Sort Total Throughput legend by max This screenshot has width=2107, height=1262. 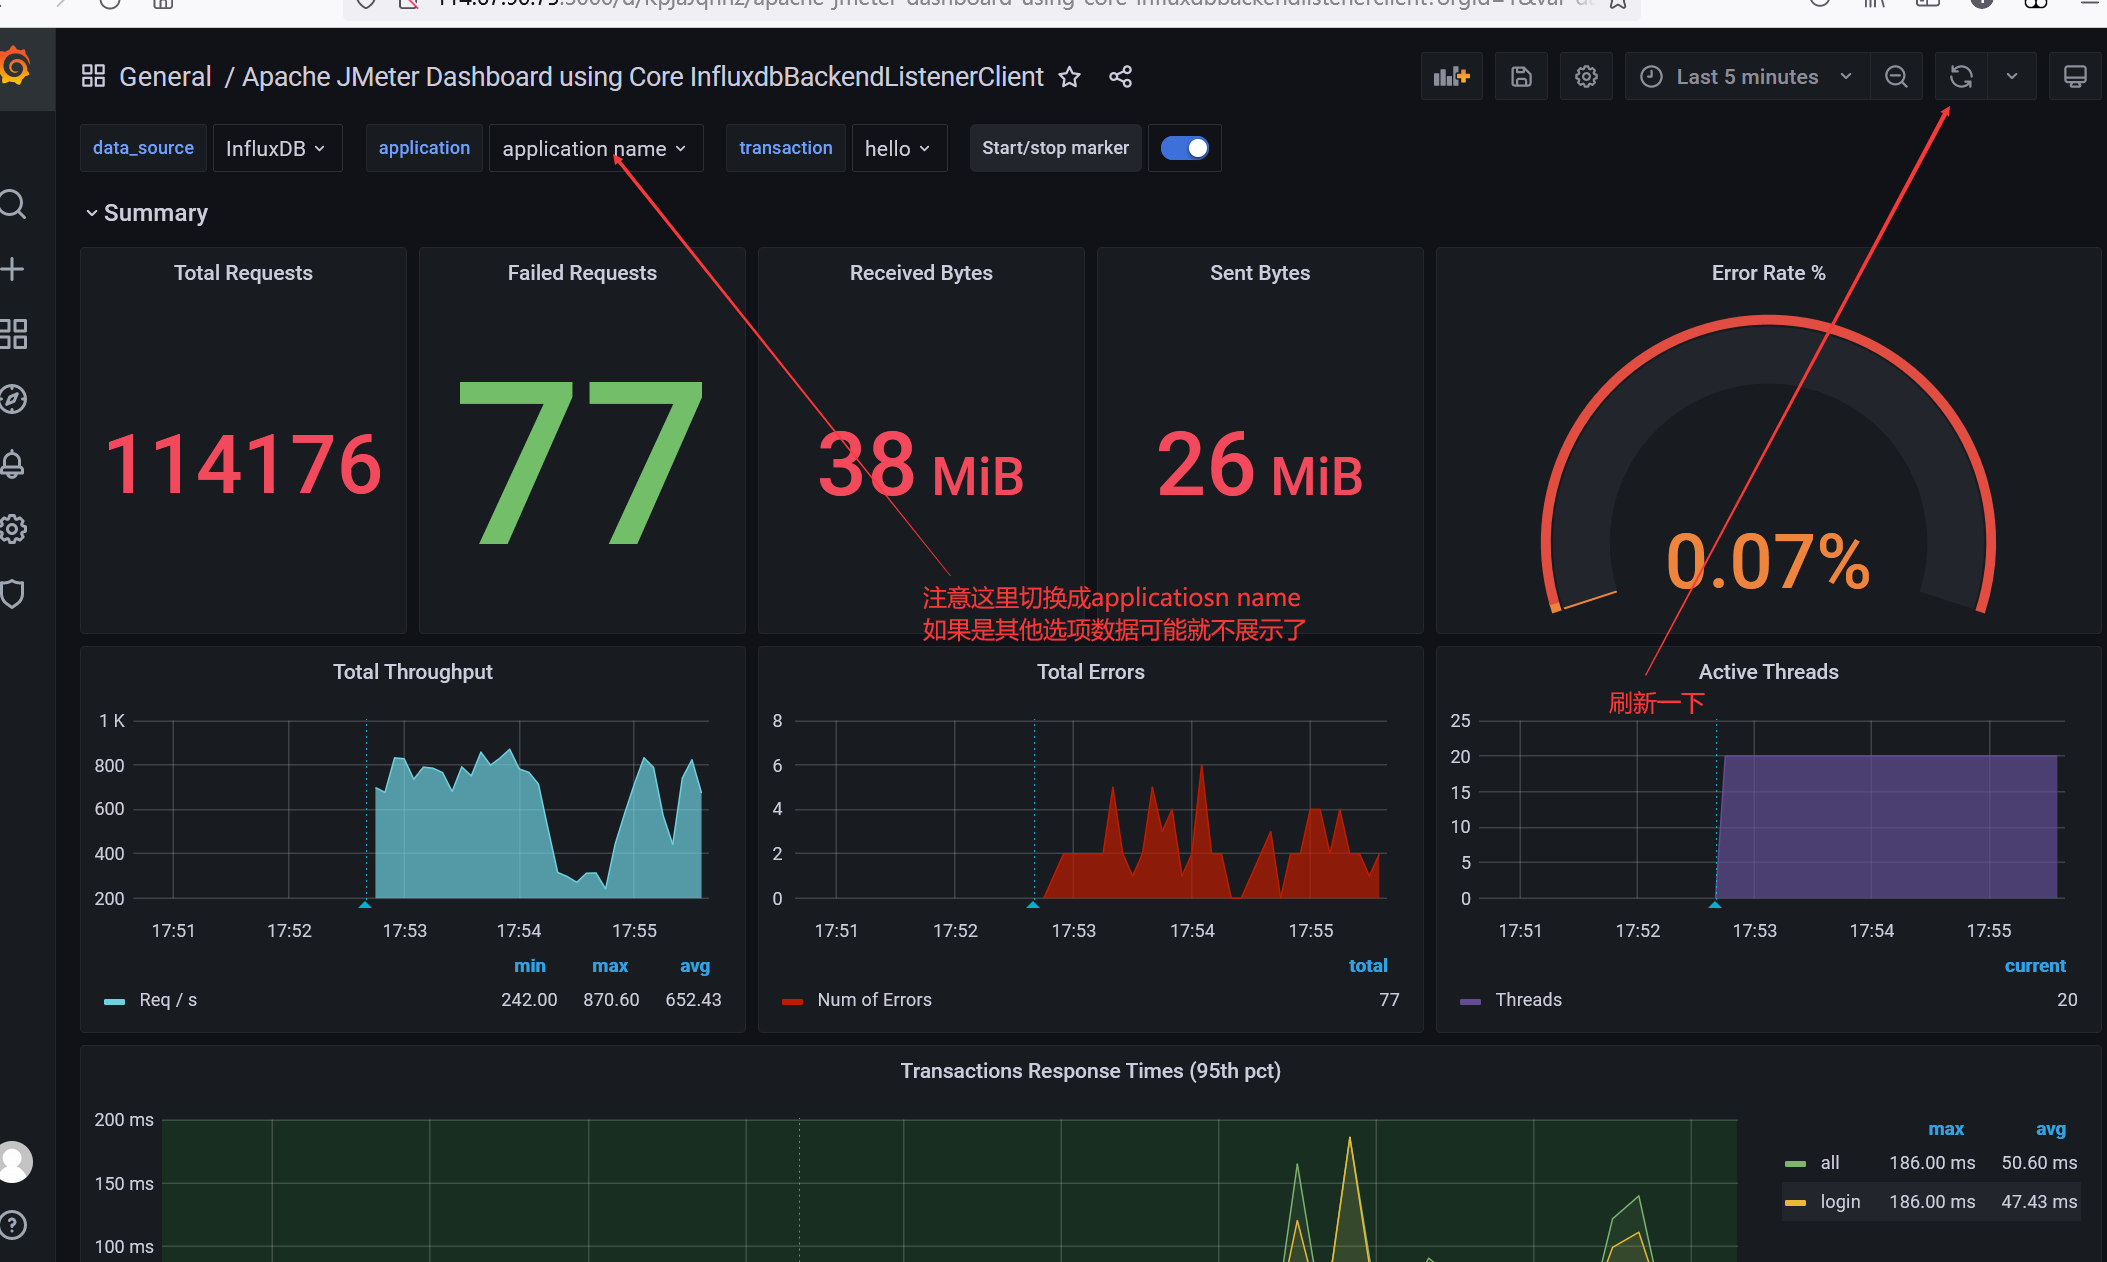(x=610, y=966)
